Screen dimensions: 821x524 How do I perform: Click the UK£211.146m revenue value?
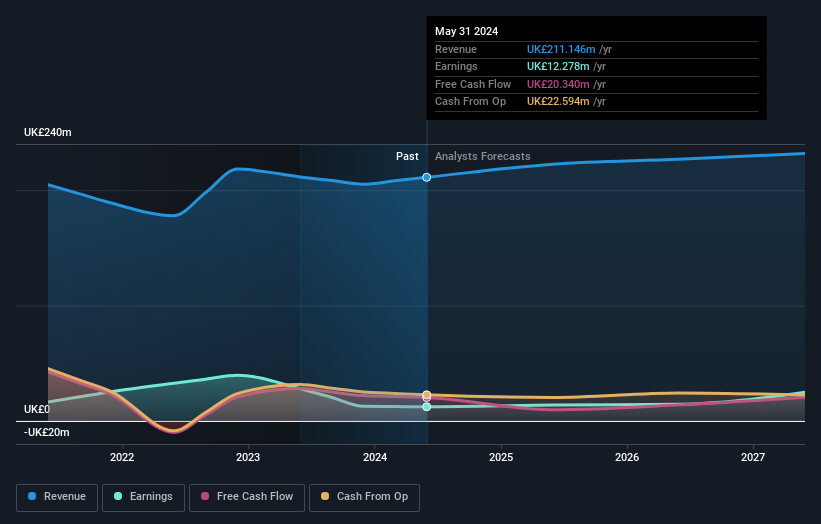click(x=561, y=49)
